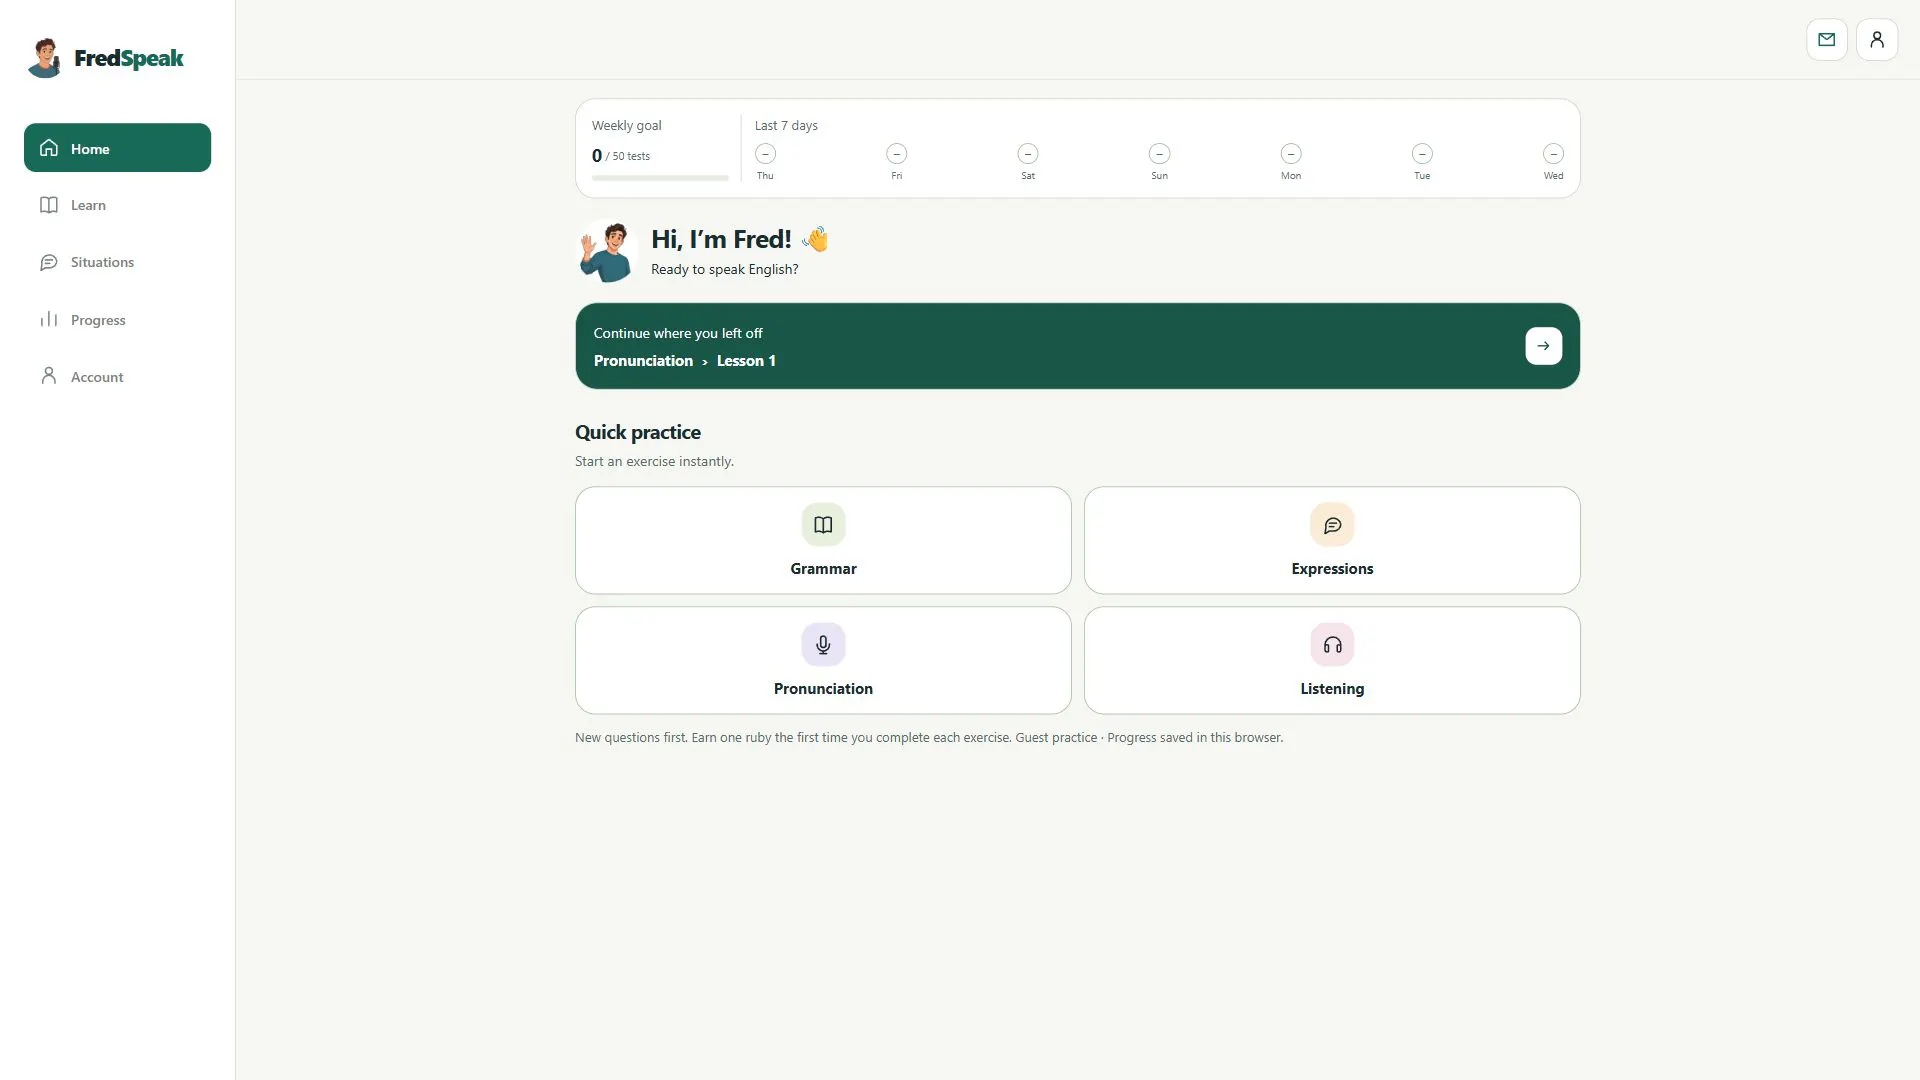
Task: Click the Continue where you left off banner
Action: 1077,346
